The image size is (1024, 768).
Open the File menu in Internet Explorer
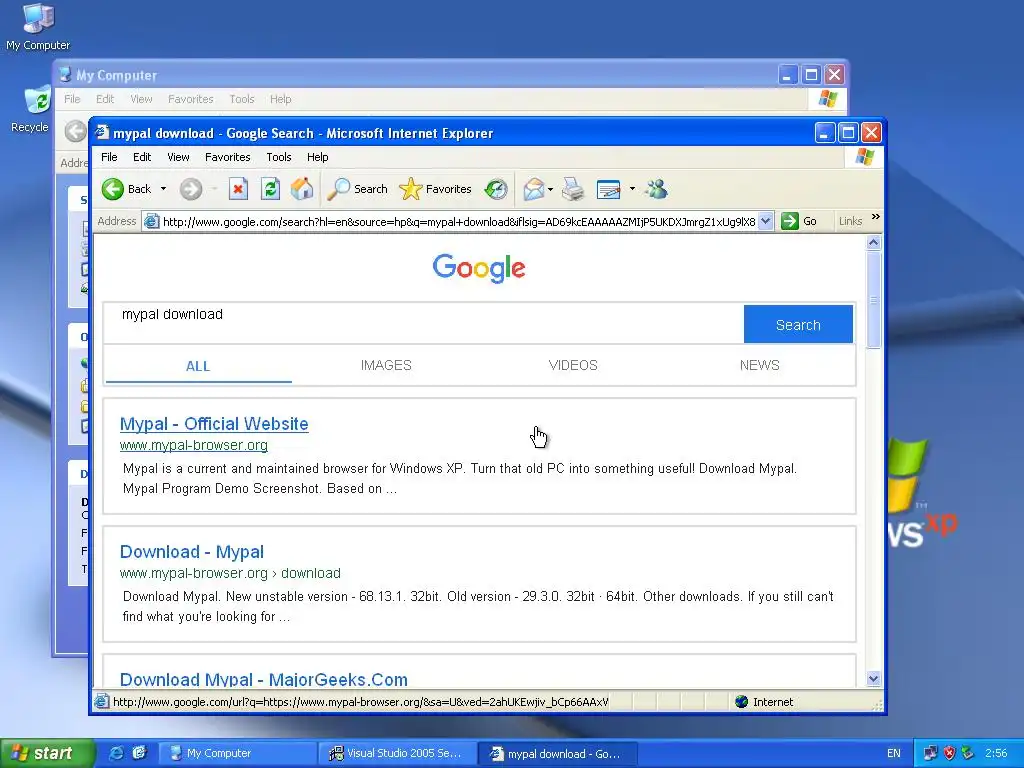pyautogui.click(x=109, y=157)
